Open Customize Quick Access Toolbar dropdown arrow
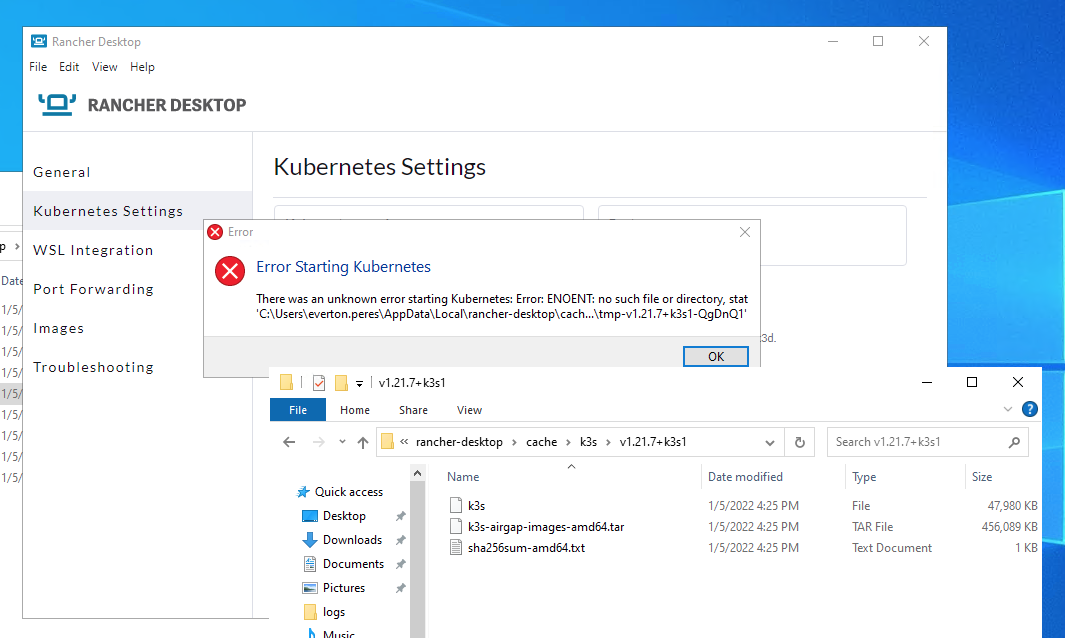This screenshot has width=1065, height=638. (x=359, y=384)
